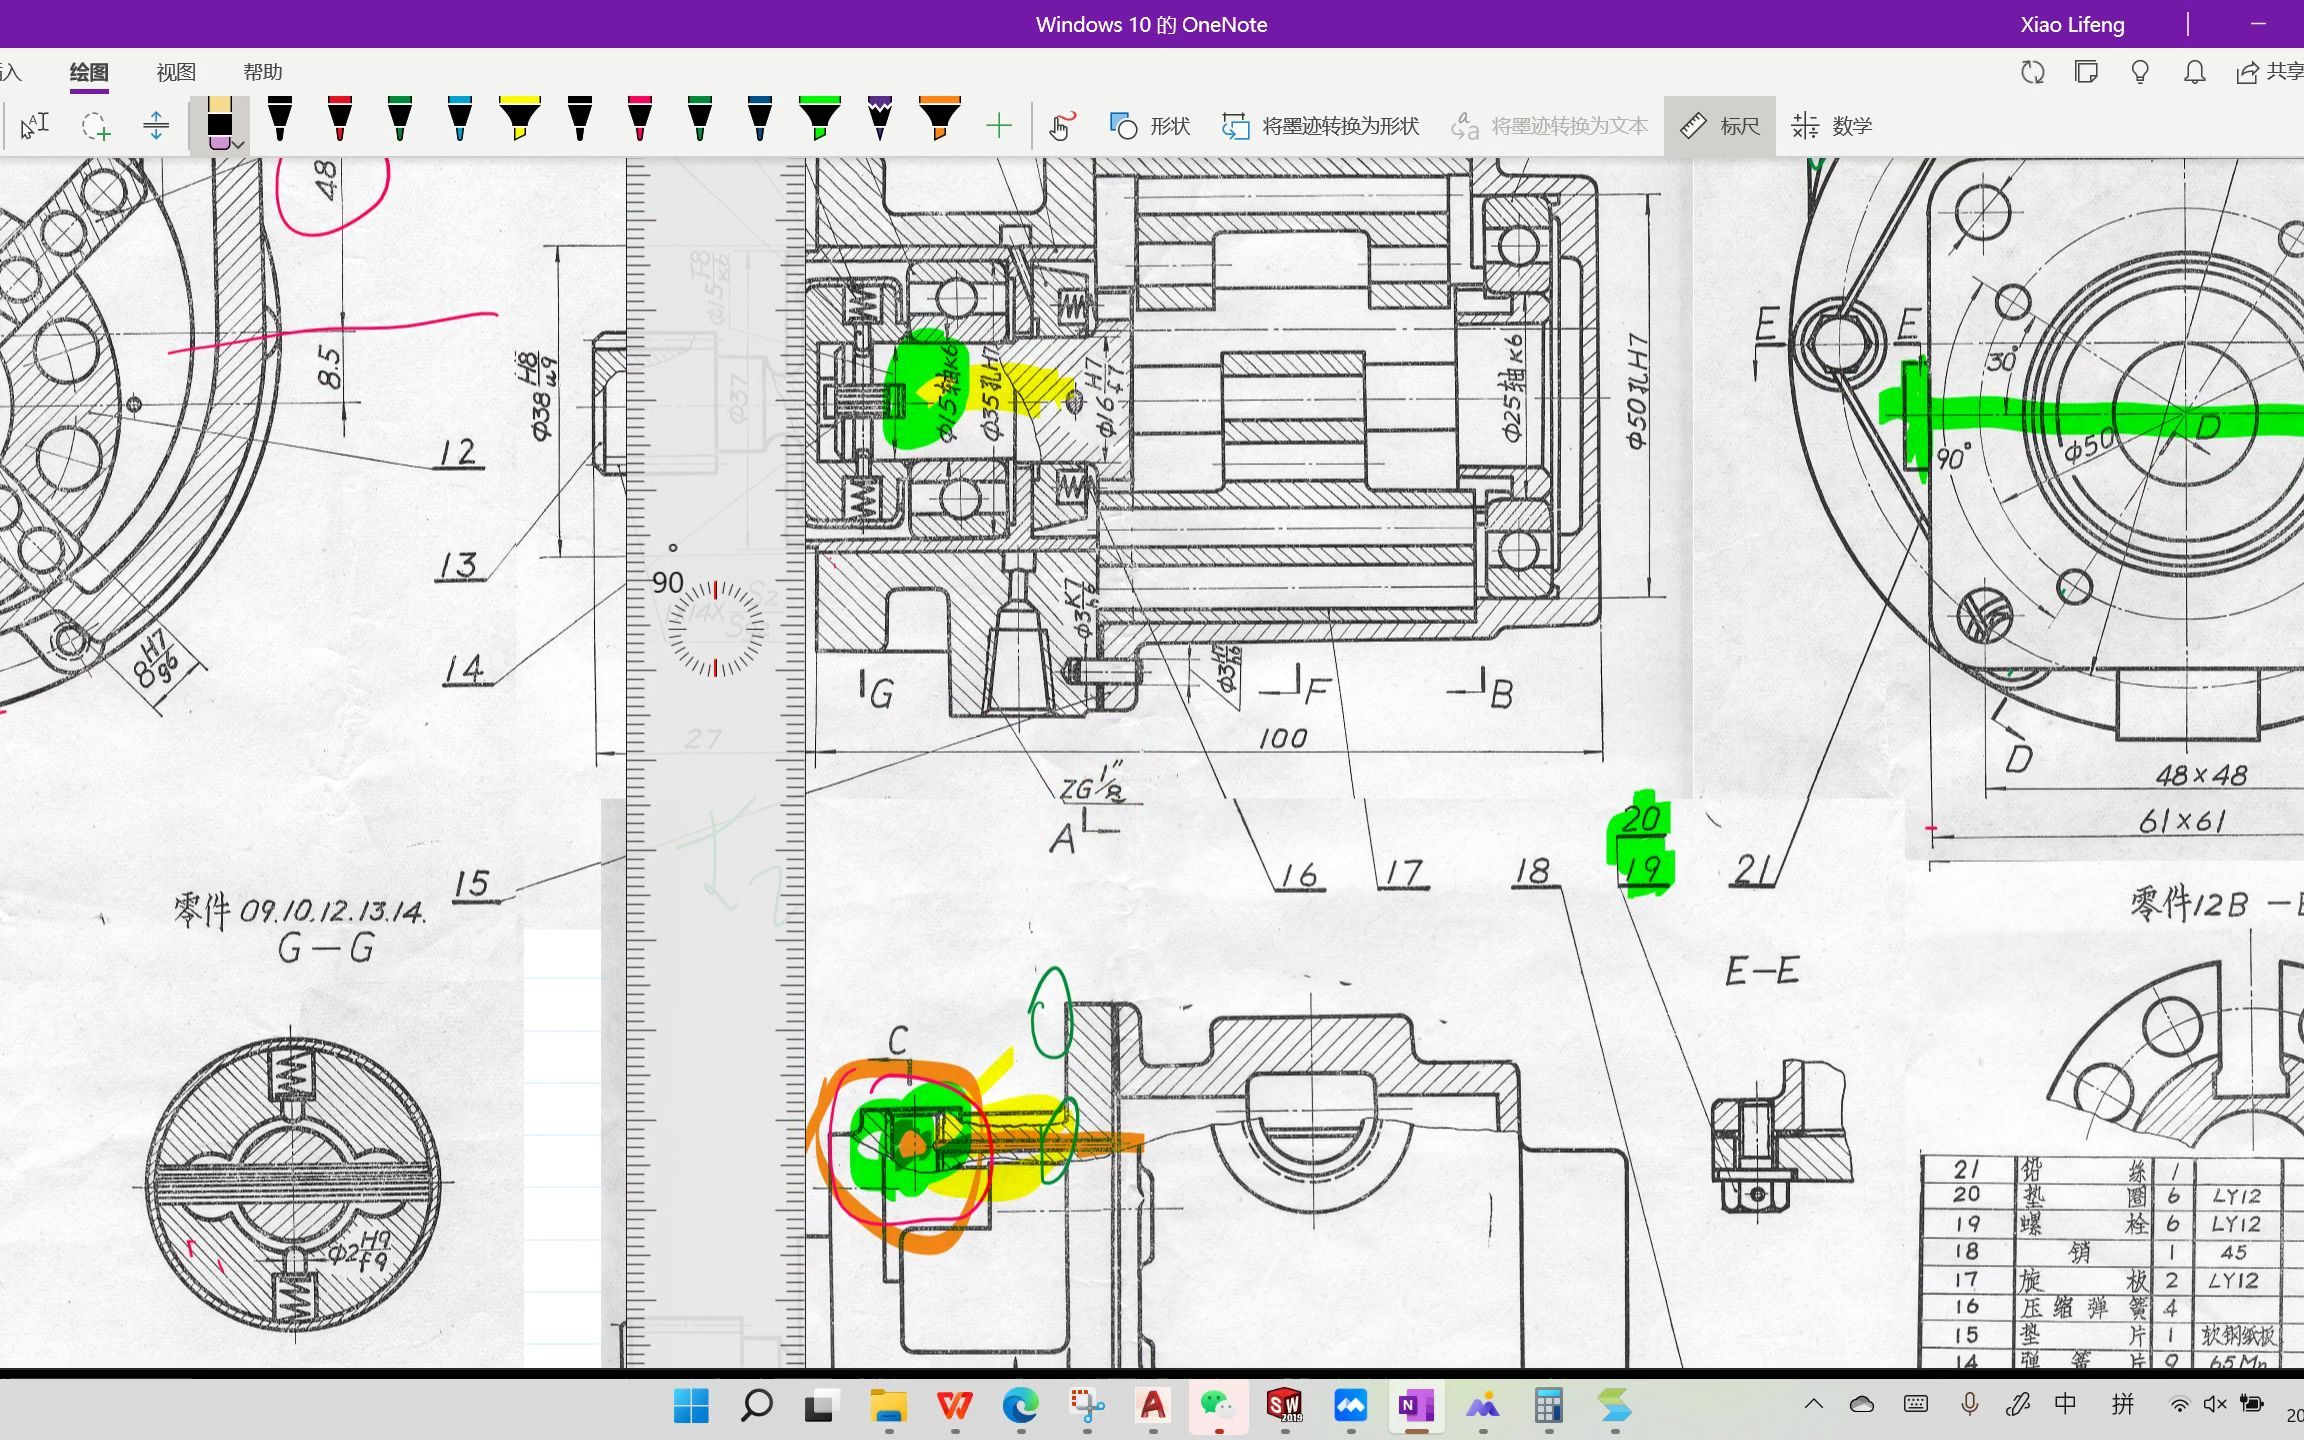This screenshot has width=2304, height=1440.
Task: Open the touch keyboard tray icon
Action: coord(1916,1404)
